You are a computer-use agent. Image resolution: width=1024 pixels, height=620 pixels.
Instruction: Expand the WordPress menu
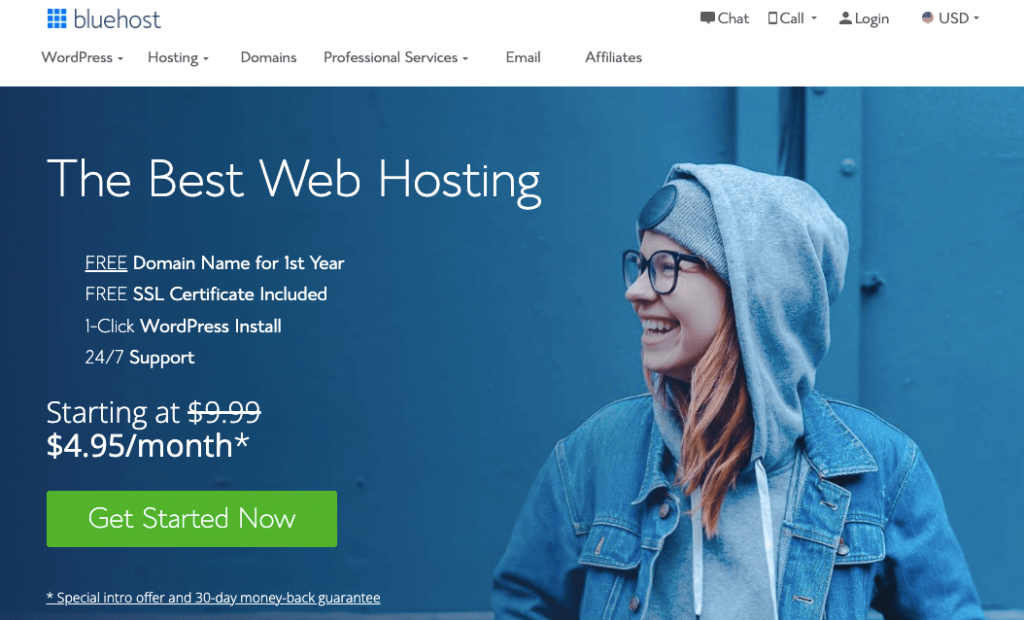click(x=82, y=57)
